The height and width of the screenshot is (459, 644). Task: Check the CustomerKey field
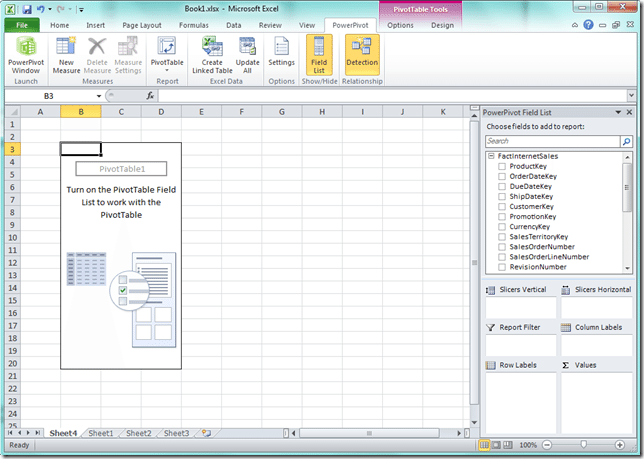(502, 207)
